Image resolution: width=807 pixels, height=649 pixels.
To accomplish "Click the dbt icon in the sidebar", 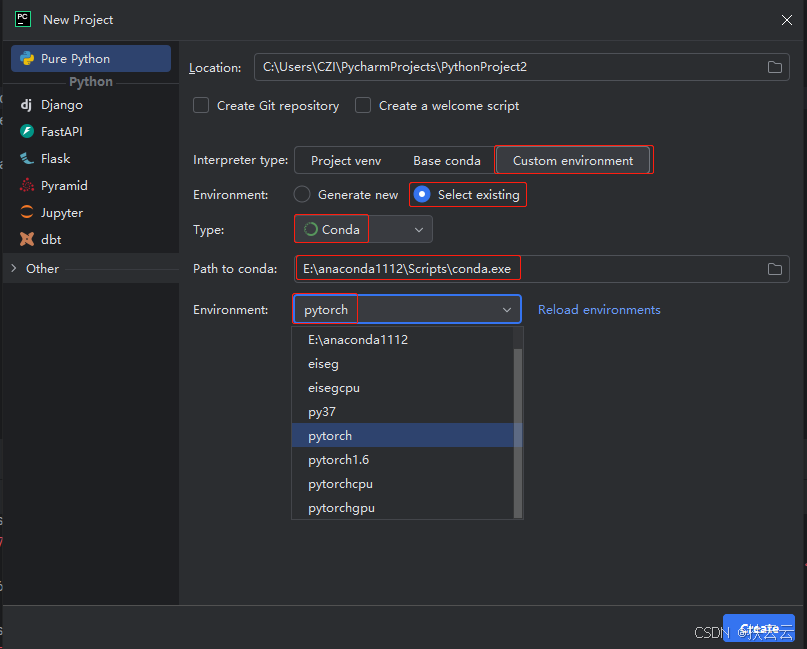I will pyautogui.click(x=27, y=239).
